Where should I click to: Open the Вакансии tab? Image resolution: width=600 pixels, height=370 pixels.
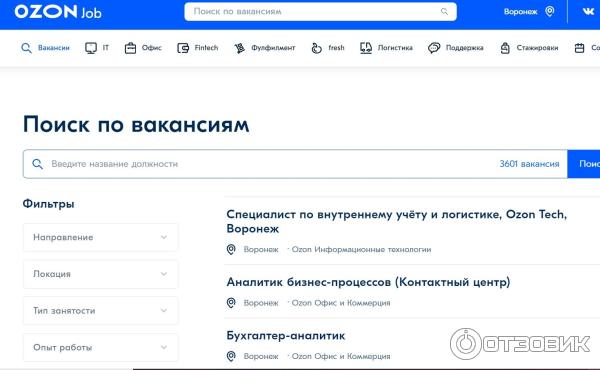point(45,48)
